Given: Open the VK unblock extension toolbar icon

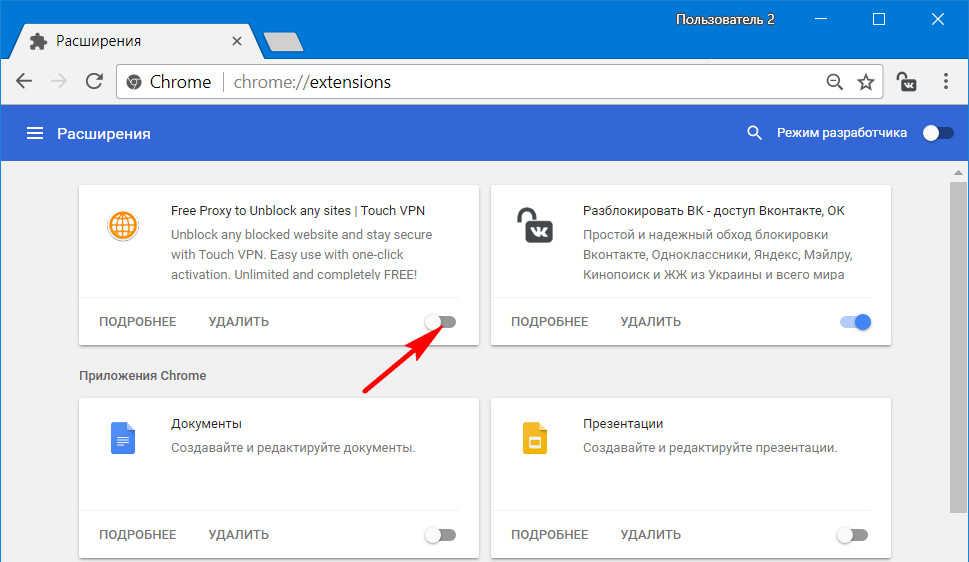Looking at the screenshot, I should [x=907, y=82].
